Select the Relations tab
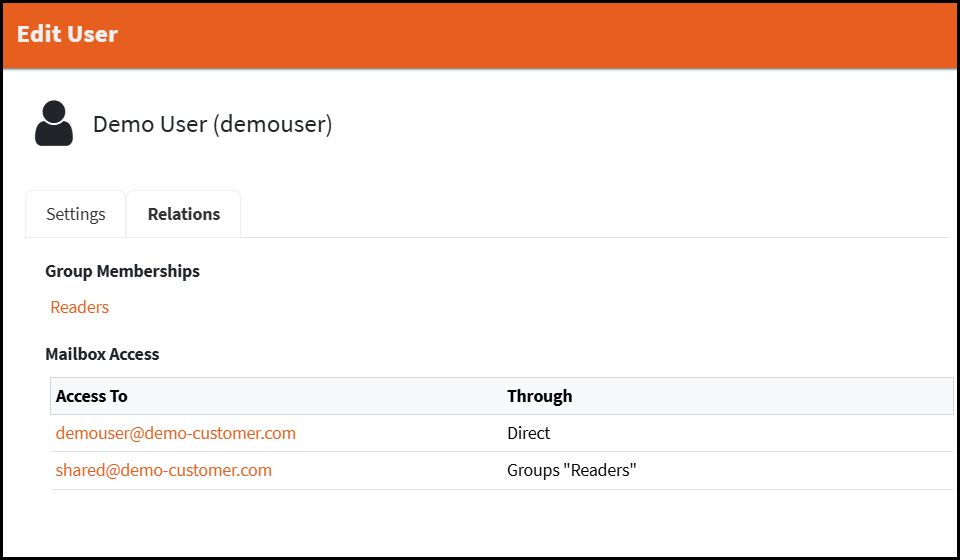 click(x=184, y=214)
